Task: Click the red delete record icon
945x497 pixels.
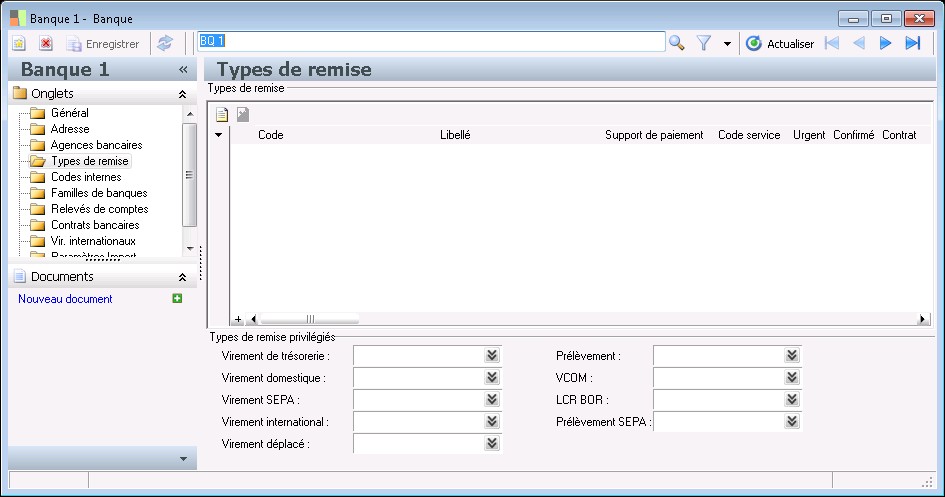Action: point(45,43)
